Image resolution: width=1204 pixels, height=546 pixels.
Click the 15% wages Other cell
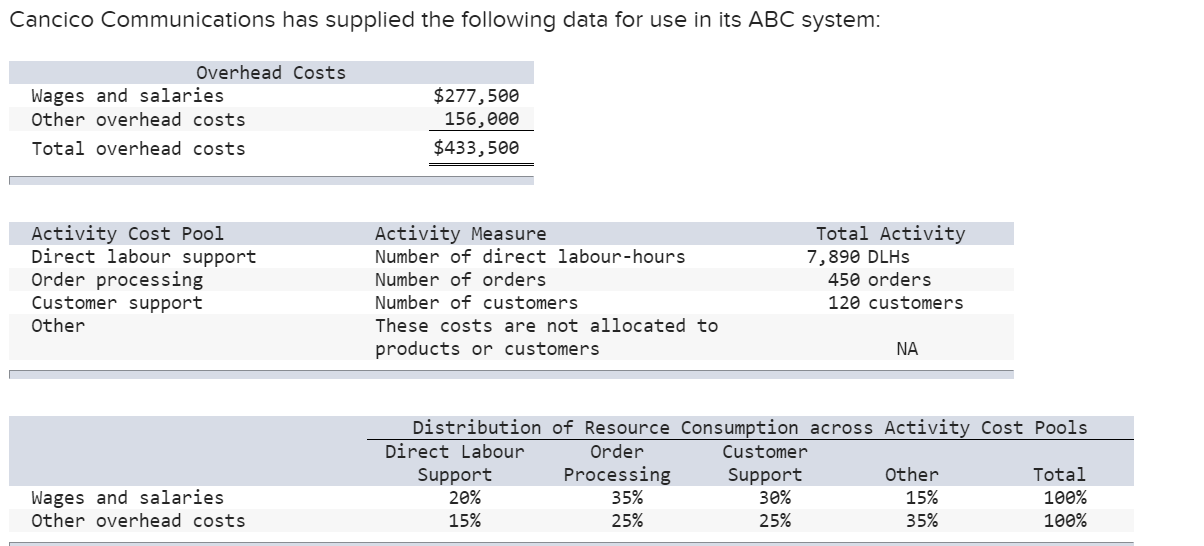(x=923, y=498)
